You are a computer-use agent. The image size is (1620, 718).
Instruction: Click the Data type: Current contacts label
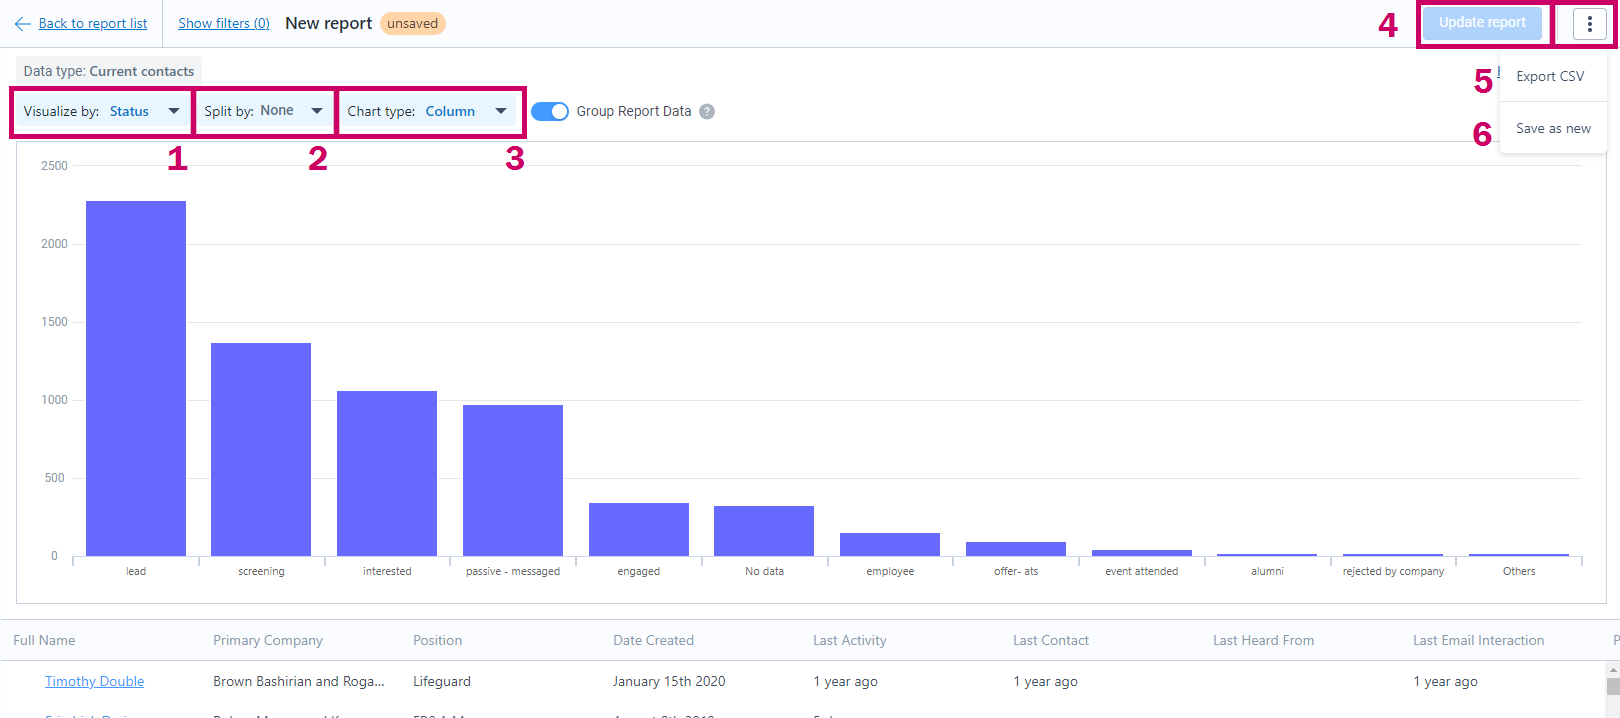pyautogui.click(x=109, y=72)
